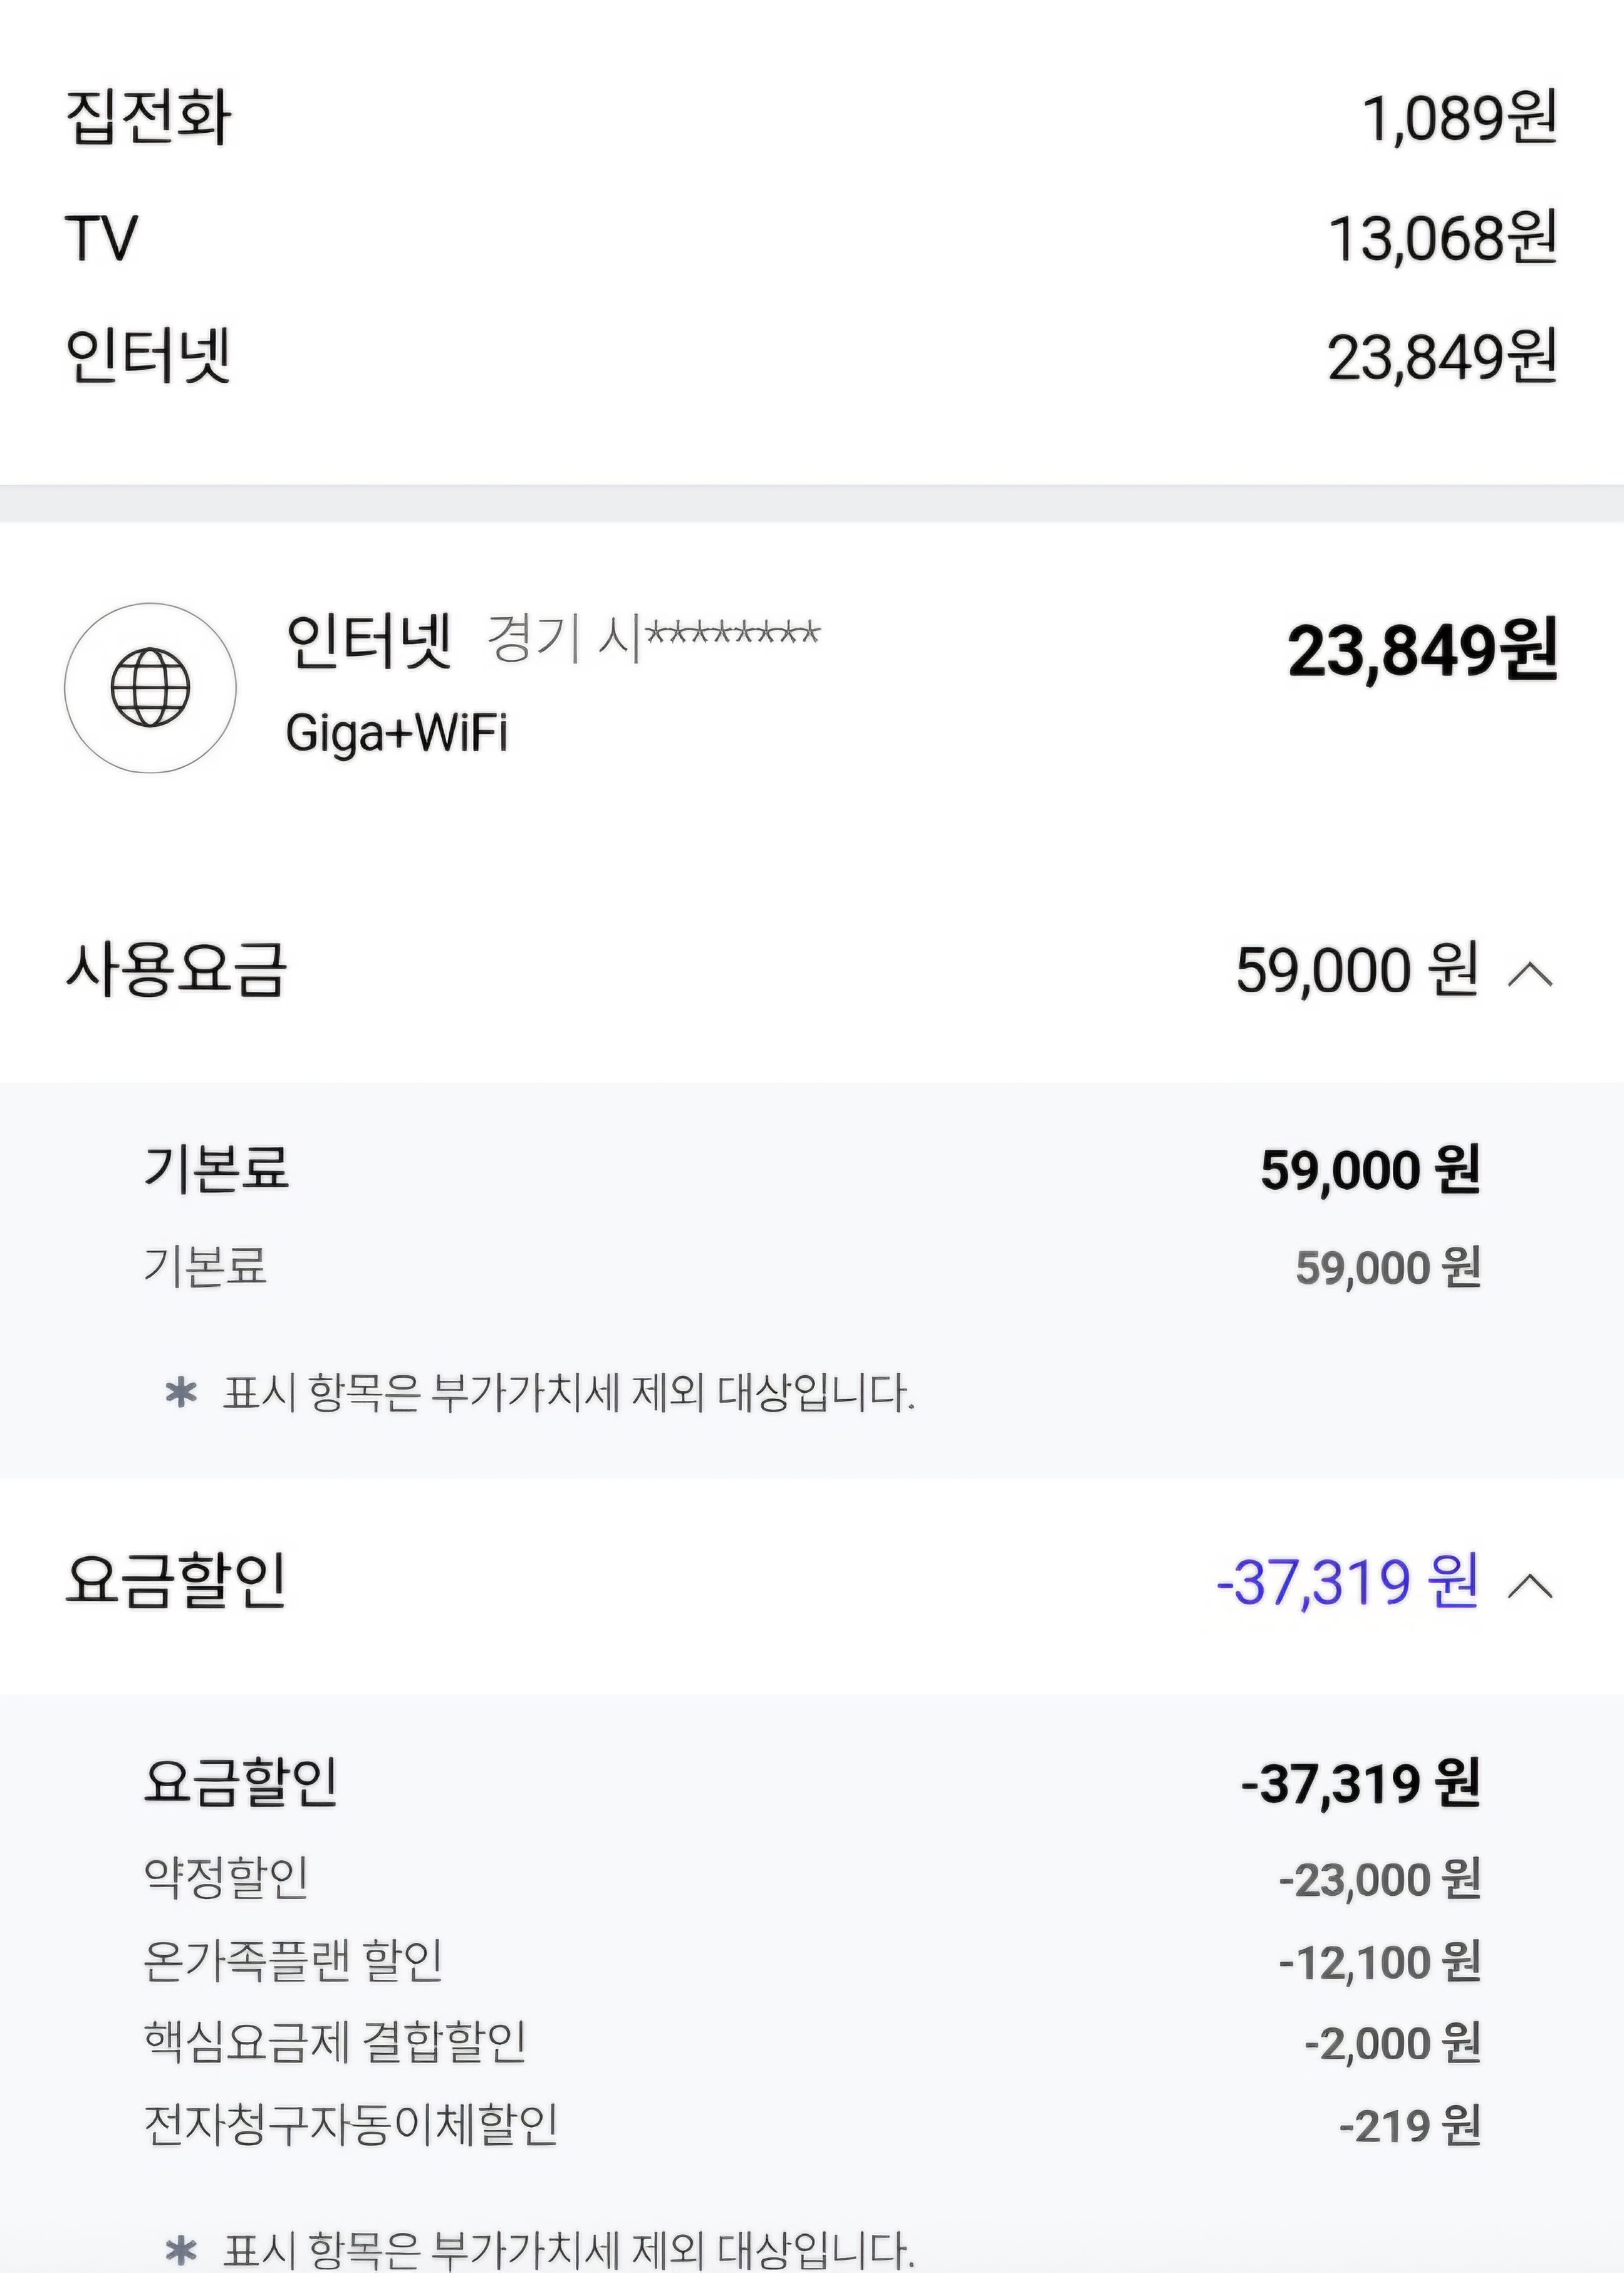Click the internet globe icon
The height and width of the screenshot is (2273, 1624).
[150, 688]
